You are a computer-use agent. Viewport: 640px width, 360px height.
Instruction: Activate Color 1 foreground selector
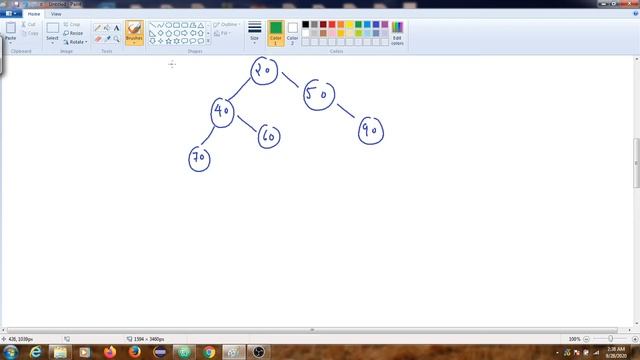pyautogui.click(x=276, y=33)
